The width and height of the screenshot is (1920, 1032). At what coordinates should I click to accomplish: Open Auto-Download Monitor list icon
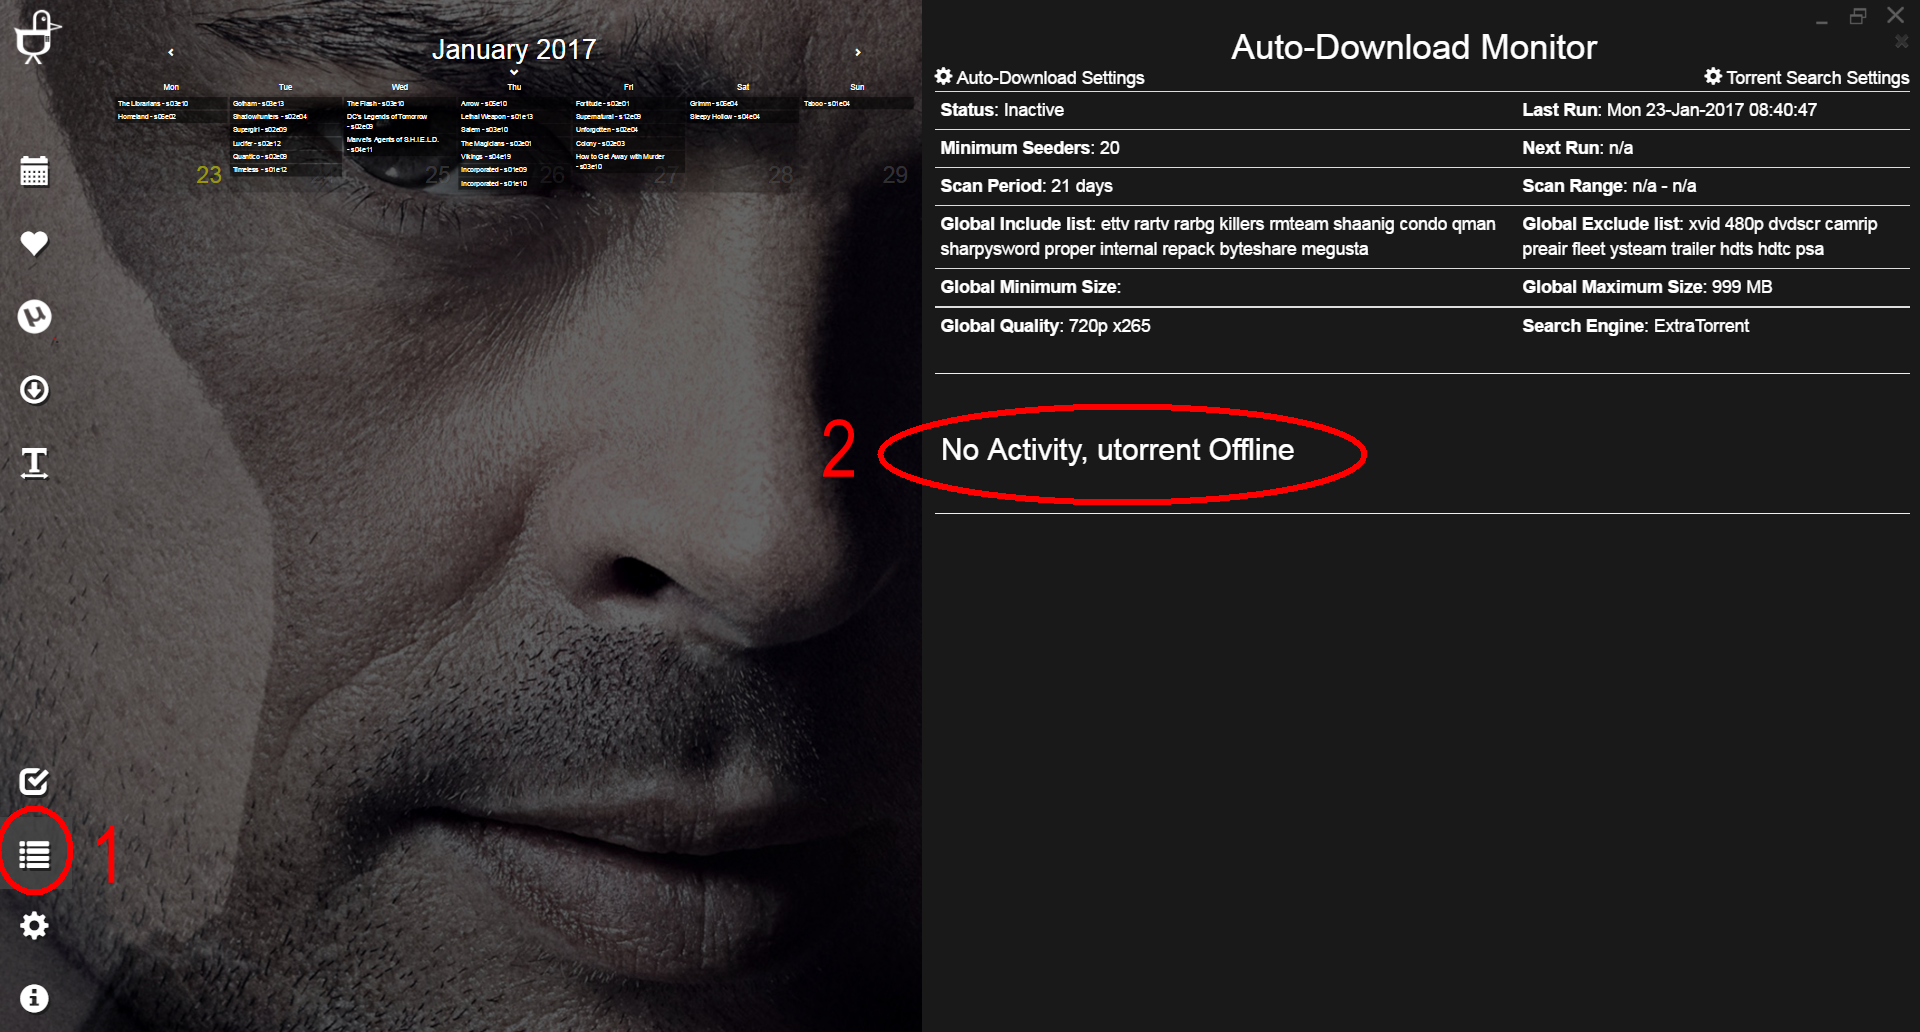34,854
